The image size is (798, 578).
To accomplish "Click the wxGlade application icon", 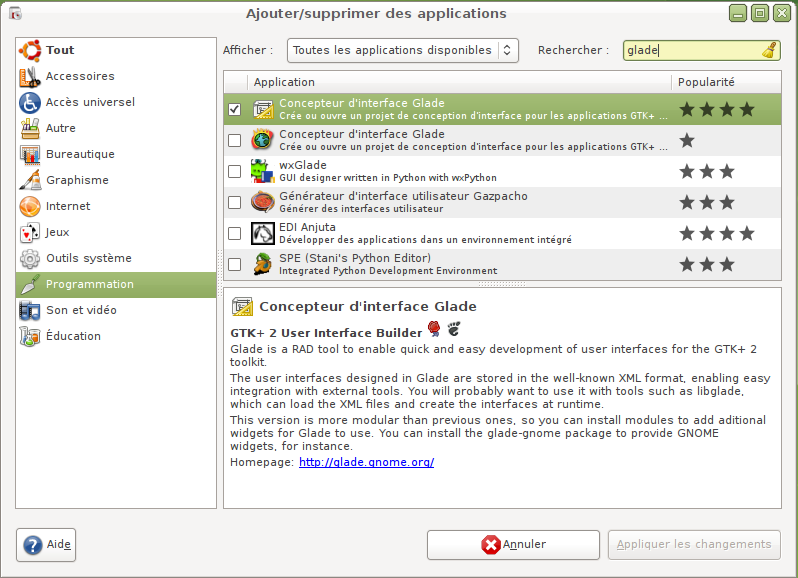I will 263,171.
